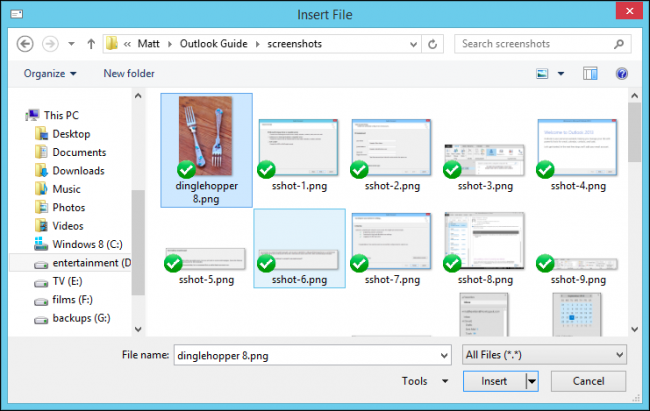Close the Insert File dialog
Viewport: 650px width, 411px height.
[x=629, y=11]
